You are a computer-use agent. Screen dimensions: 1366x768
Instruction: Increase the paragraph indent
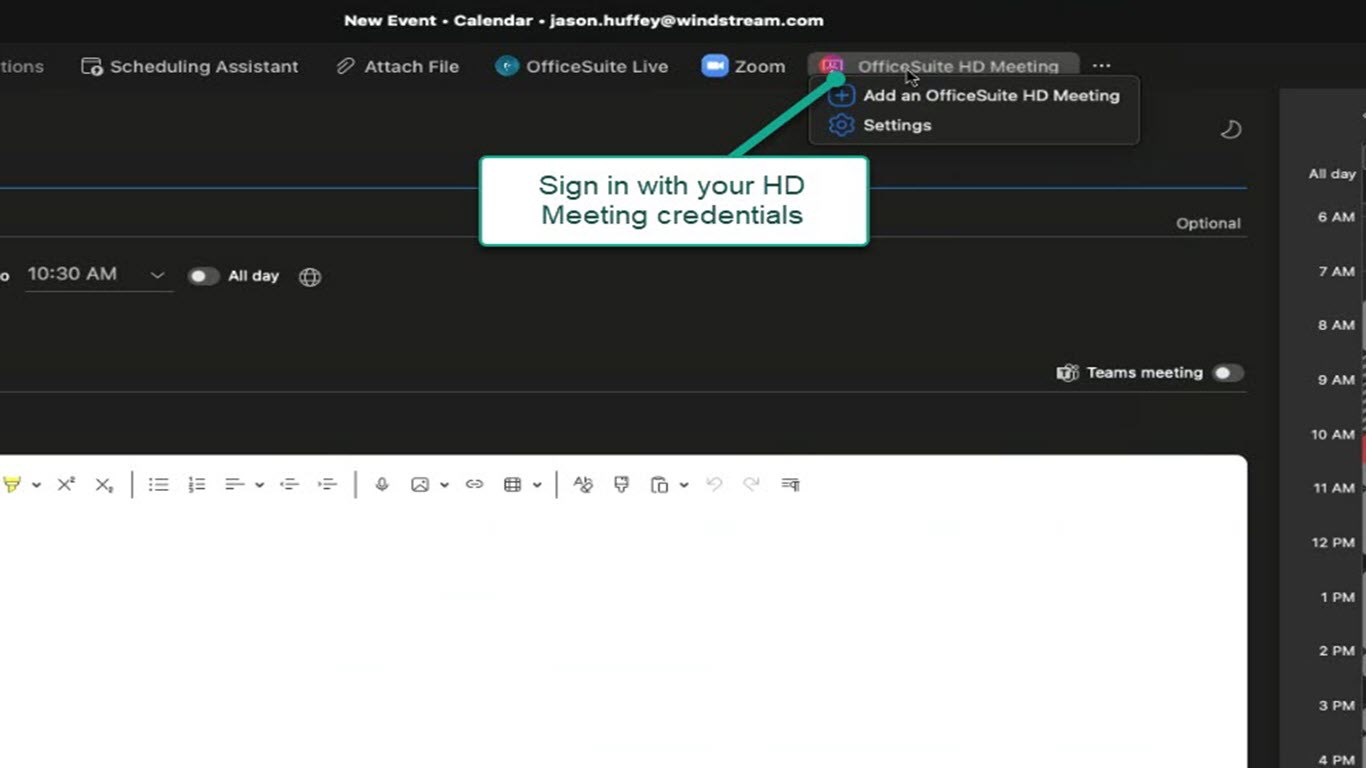[327, 485]
